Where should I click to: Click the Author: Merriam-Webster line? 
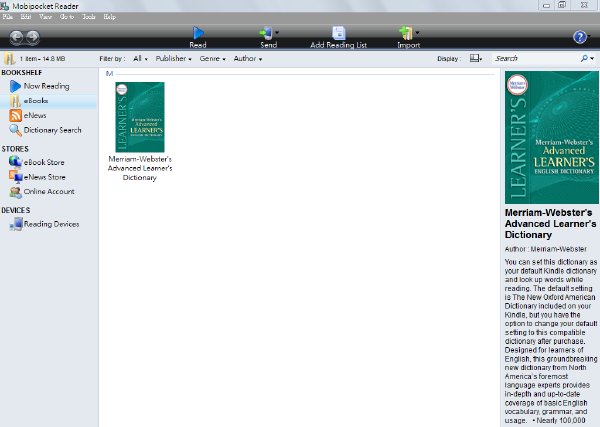545,249
